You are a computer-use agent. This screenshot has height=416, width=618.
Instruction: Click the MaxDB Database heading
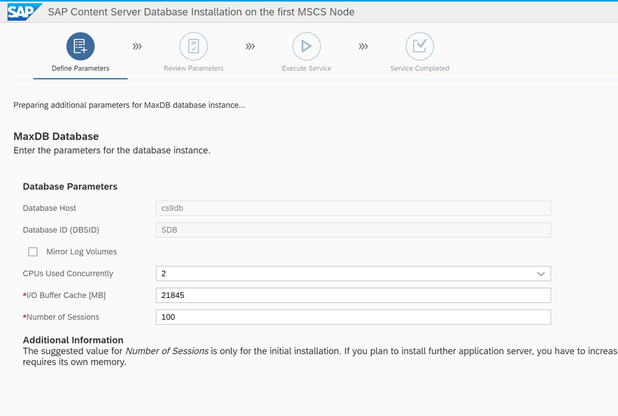coord(56,136)
